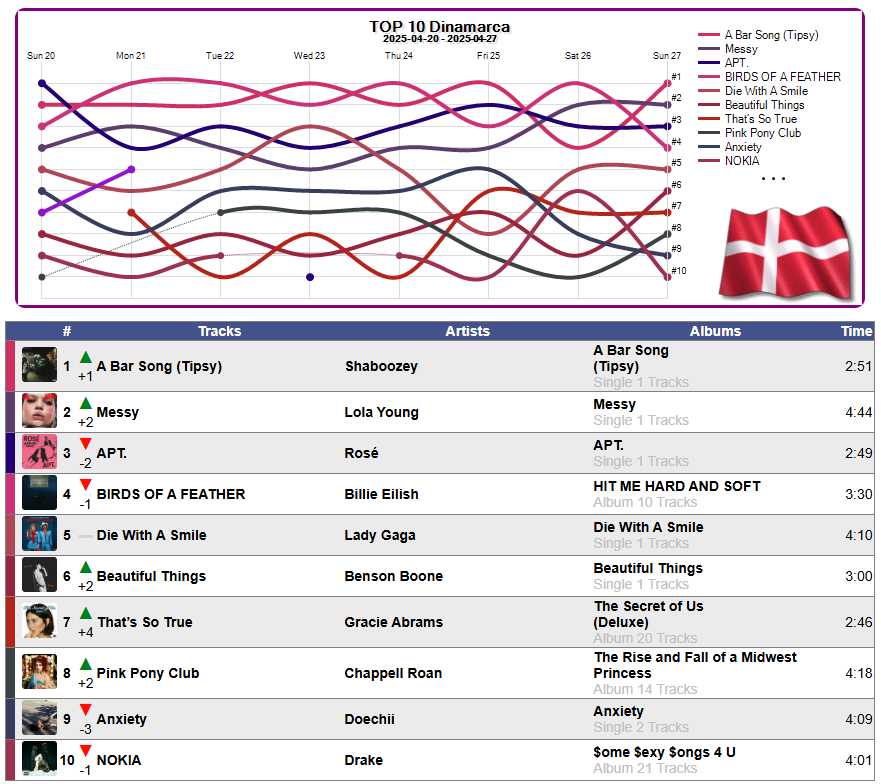Click artist name Shaboozey
The height and width of the screenshot is (784, 881).
pyautogui.click(x=381, y=366)
